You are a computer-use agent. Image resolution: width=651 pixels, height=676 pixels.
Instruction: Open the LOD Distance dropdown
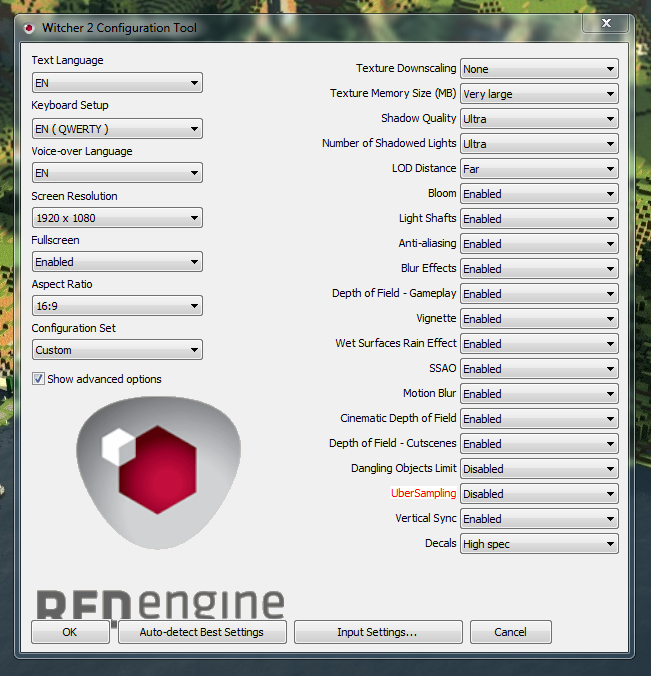click(x=539, y=169)
